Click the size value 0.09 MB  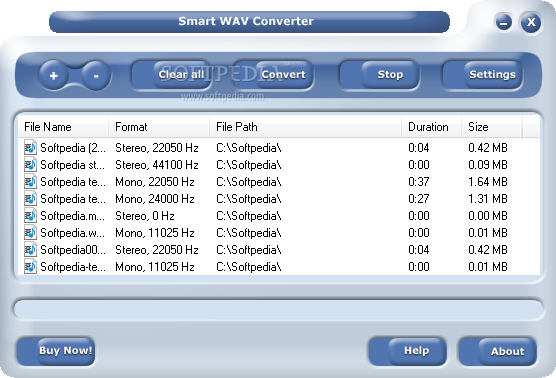tap(488, 165)
